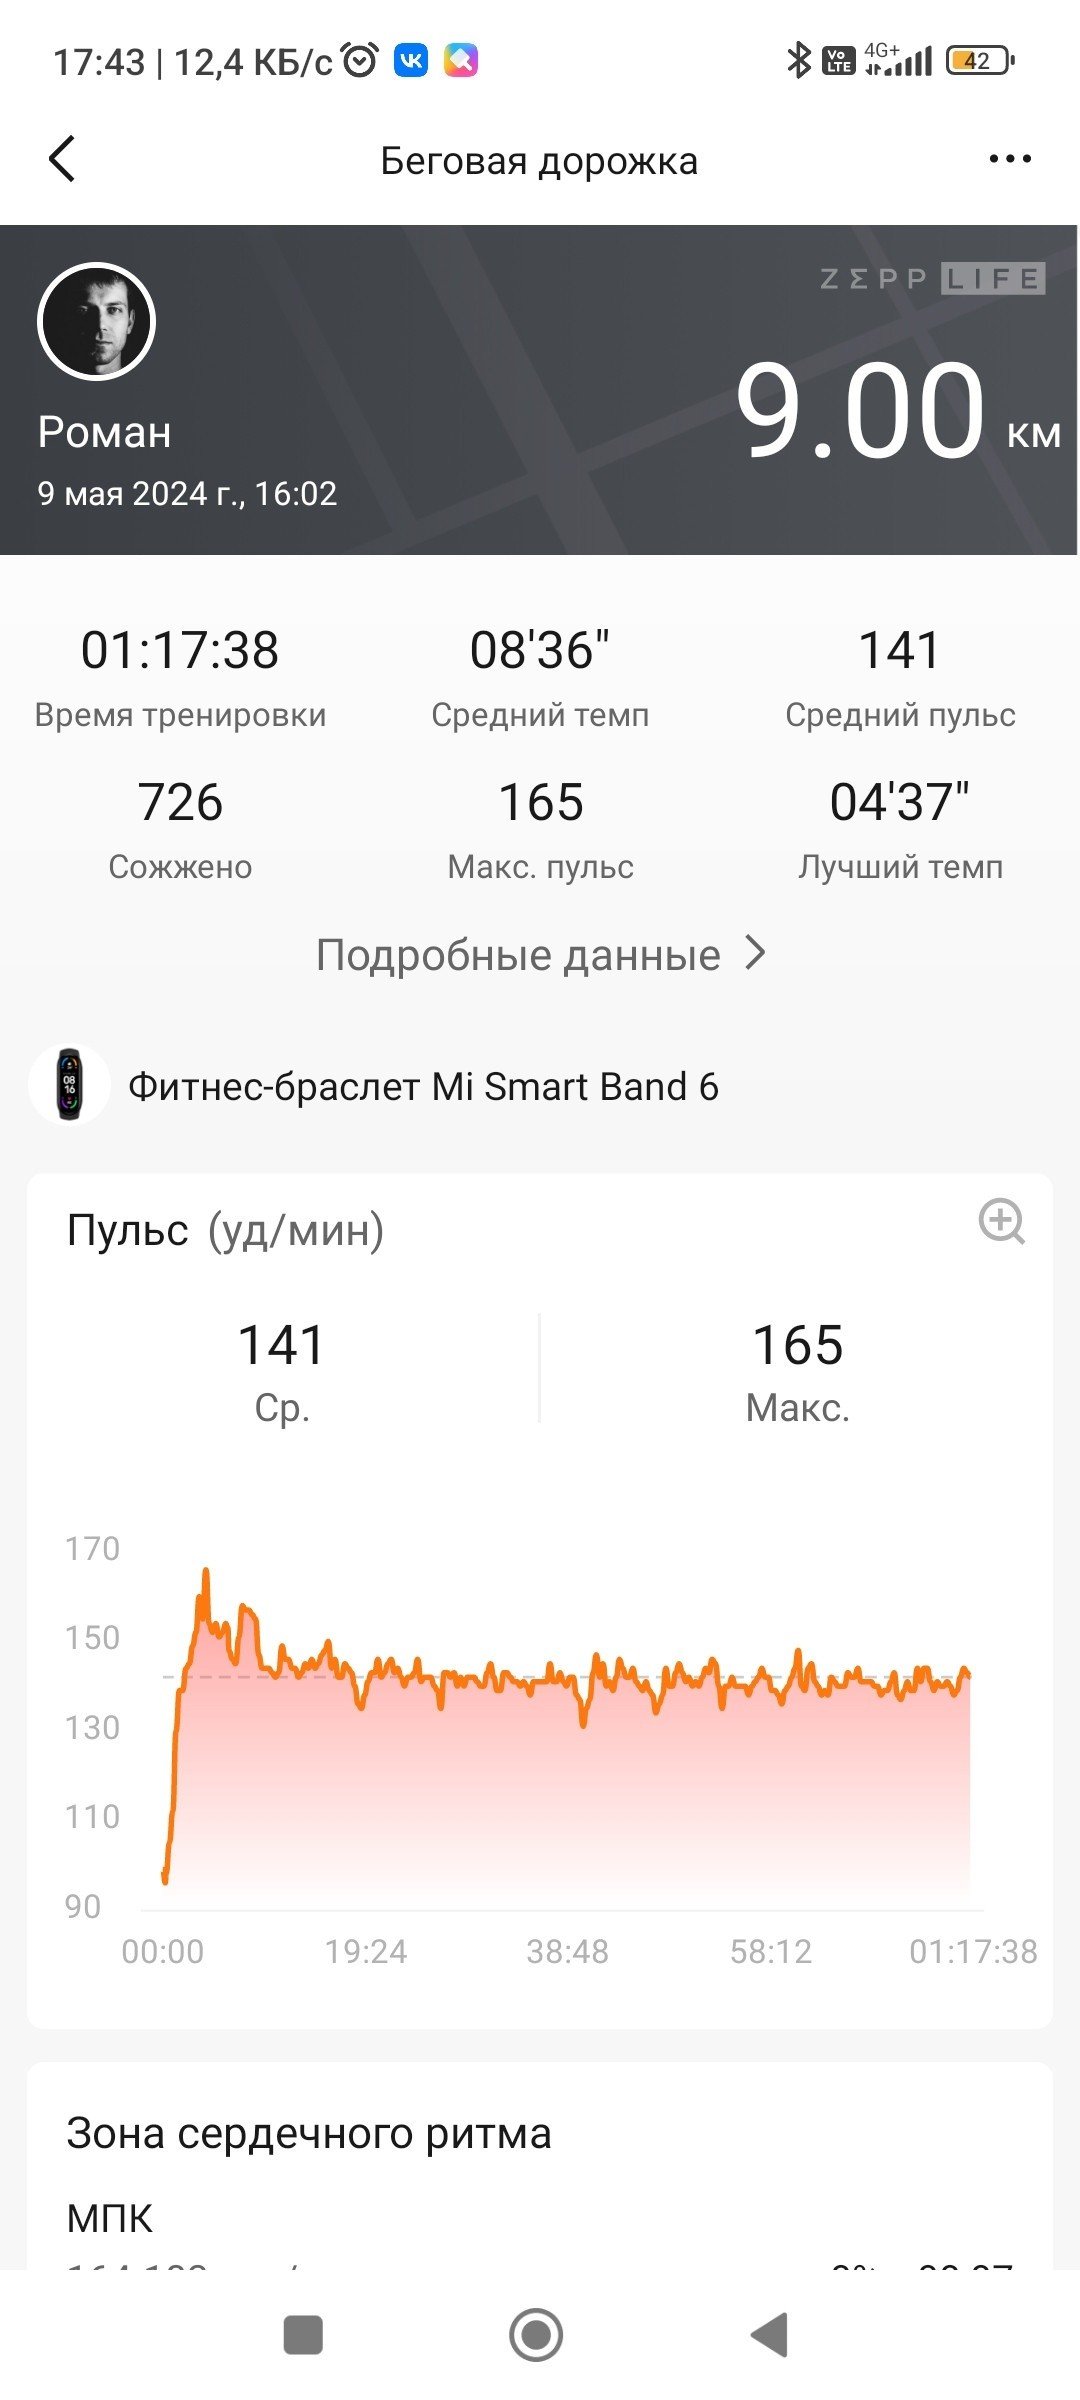The height and width of the screenshot is (2400, 1080).
Task: Tap the Bluetooth status icon
Action: click(798, 61)
